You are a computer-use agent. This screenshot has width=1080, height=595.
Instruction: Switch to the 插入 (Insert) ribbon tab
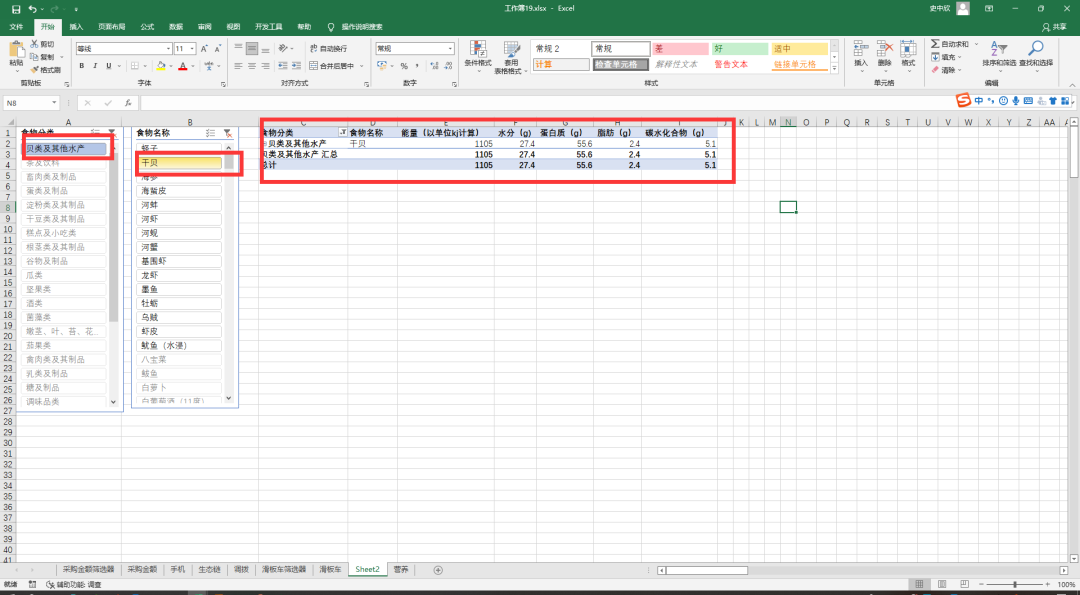[x=76, y=27]
